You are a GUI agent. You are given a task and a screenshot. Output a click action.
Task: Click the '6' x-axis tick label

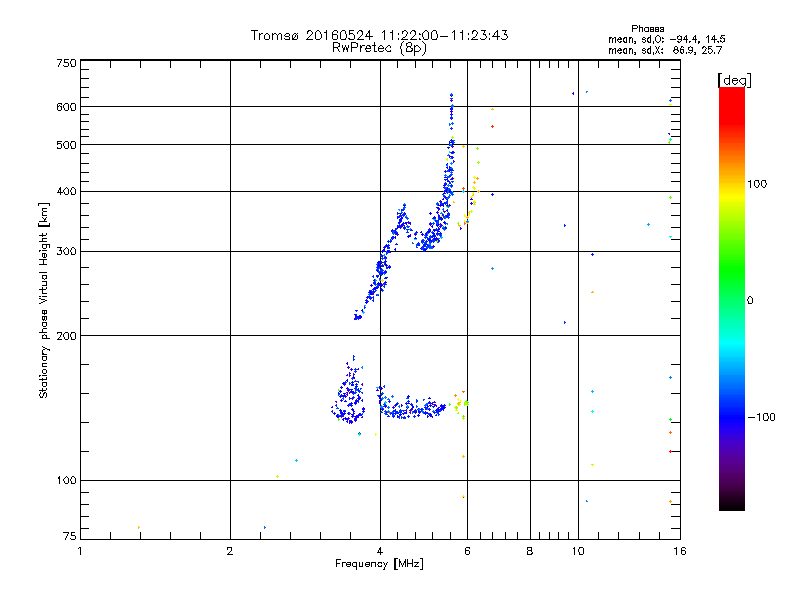click(x=467, y=551)
